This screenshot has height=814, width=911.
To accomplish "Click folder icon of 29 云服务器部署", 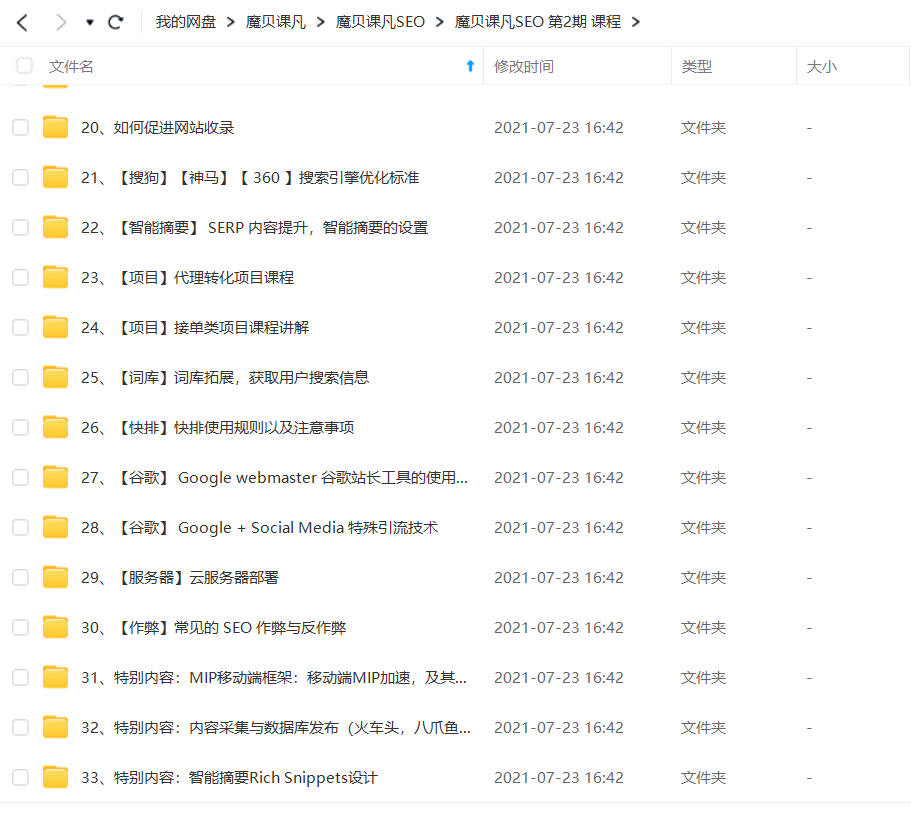I will coord(55,576).
